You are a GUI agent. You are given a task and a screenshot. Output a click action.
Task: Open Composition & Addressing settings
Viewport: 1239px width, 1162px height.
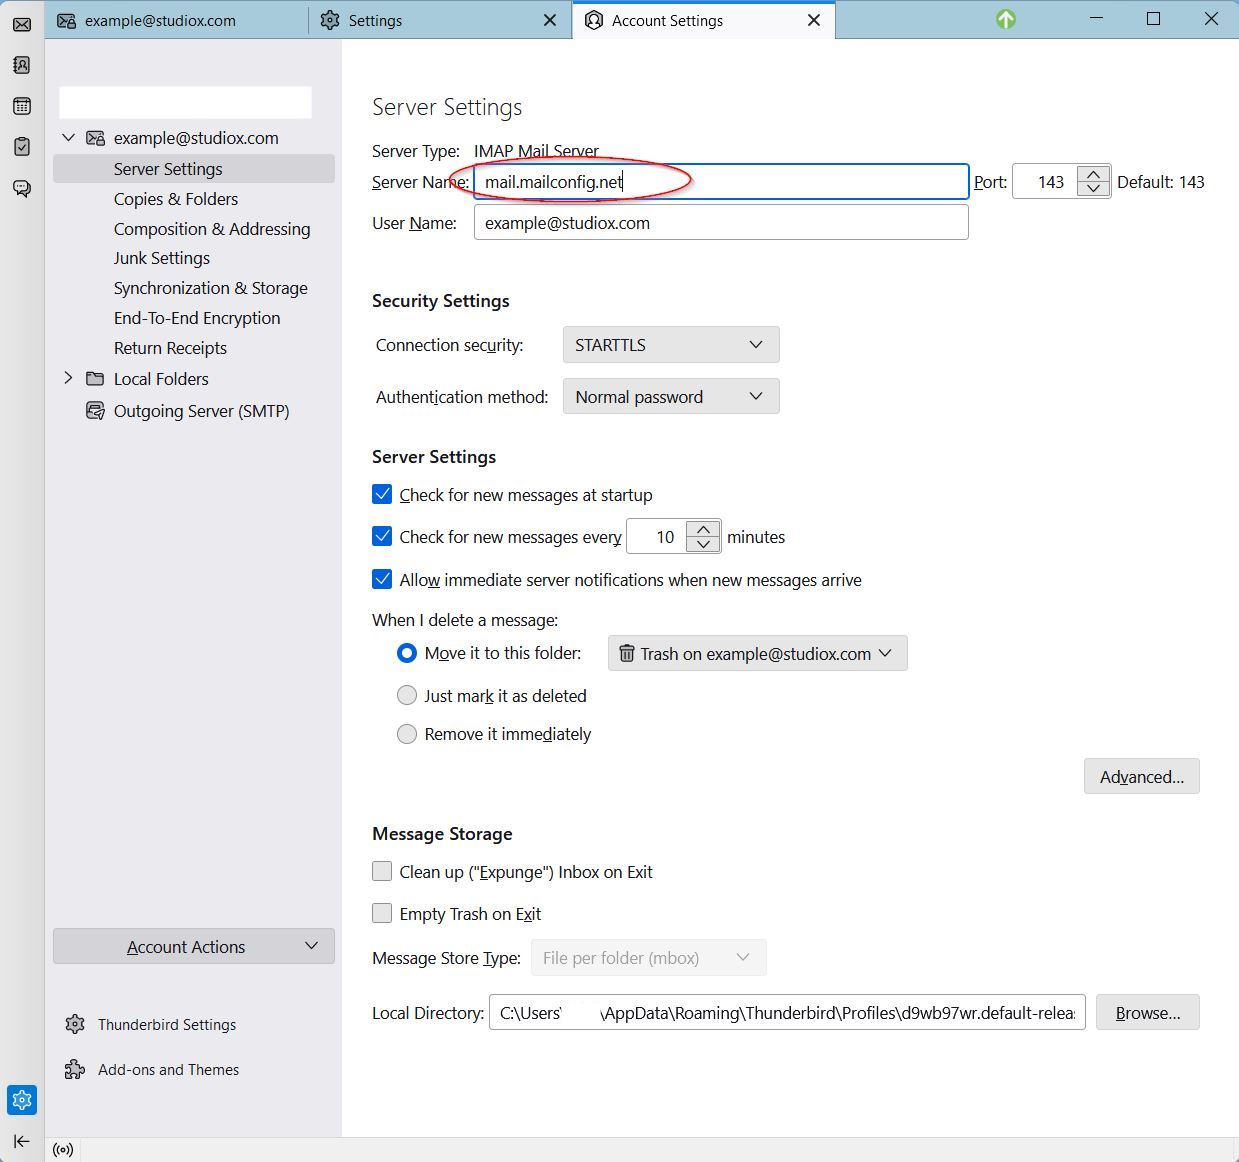tap(212, 229)
